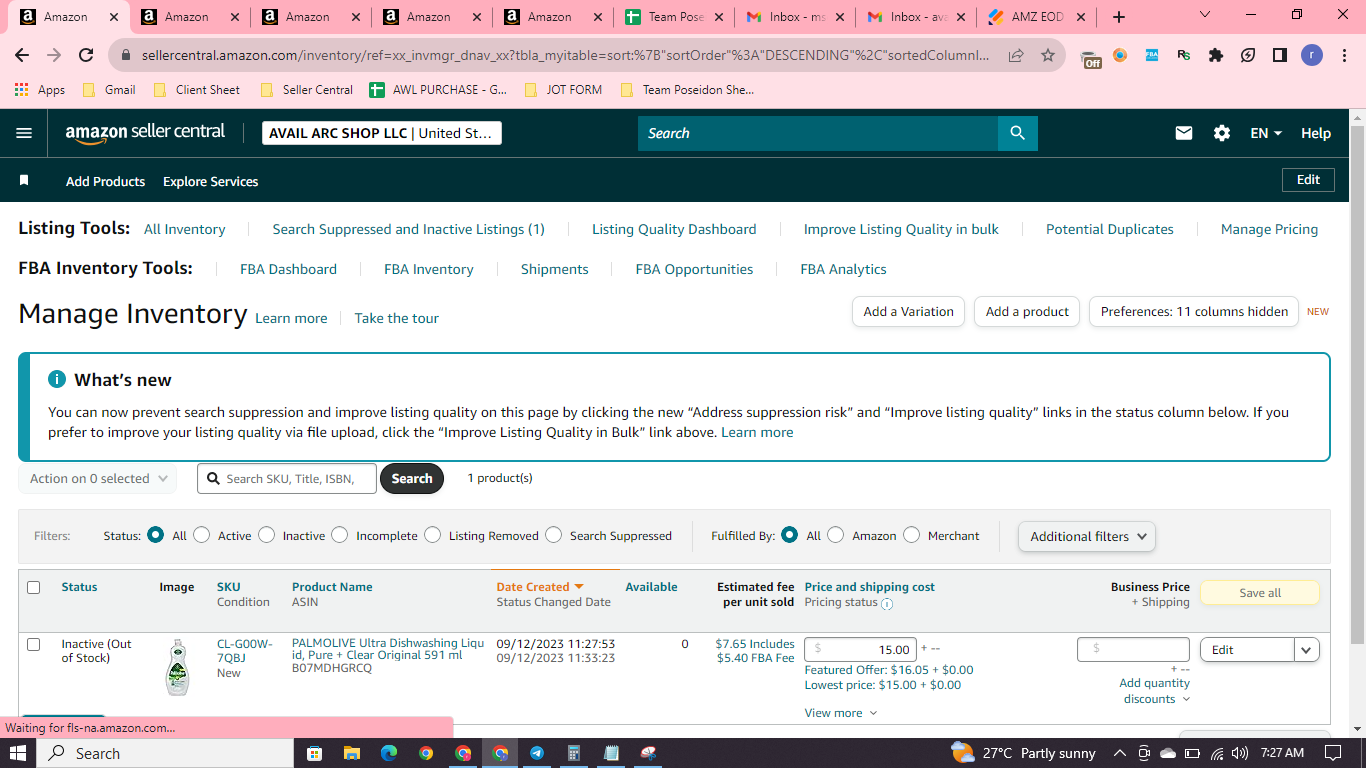Open the AVAIL ARC SHOP LLC account switcher
The width and height of the screenshot is (1366, 768).
pos(382,133)
